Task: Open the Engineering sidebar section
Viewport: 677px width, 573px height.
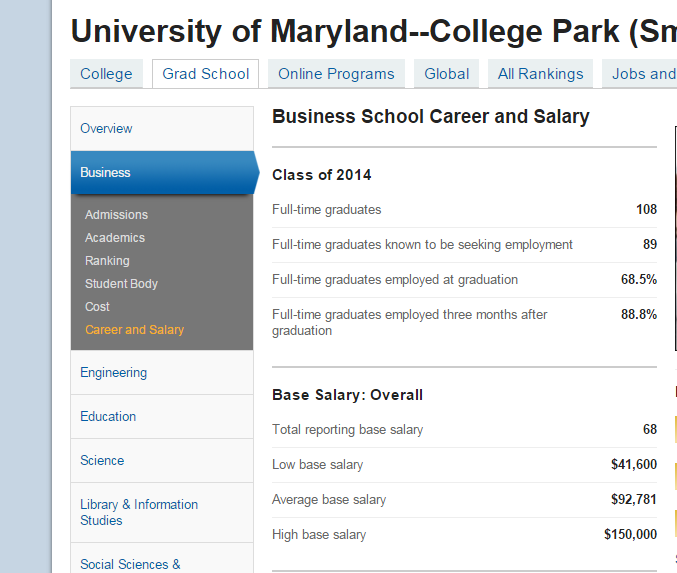Action: 113,373
